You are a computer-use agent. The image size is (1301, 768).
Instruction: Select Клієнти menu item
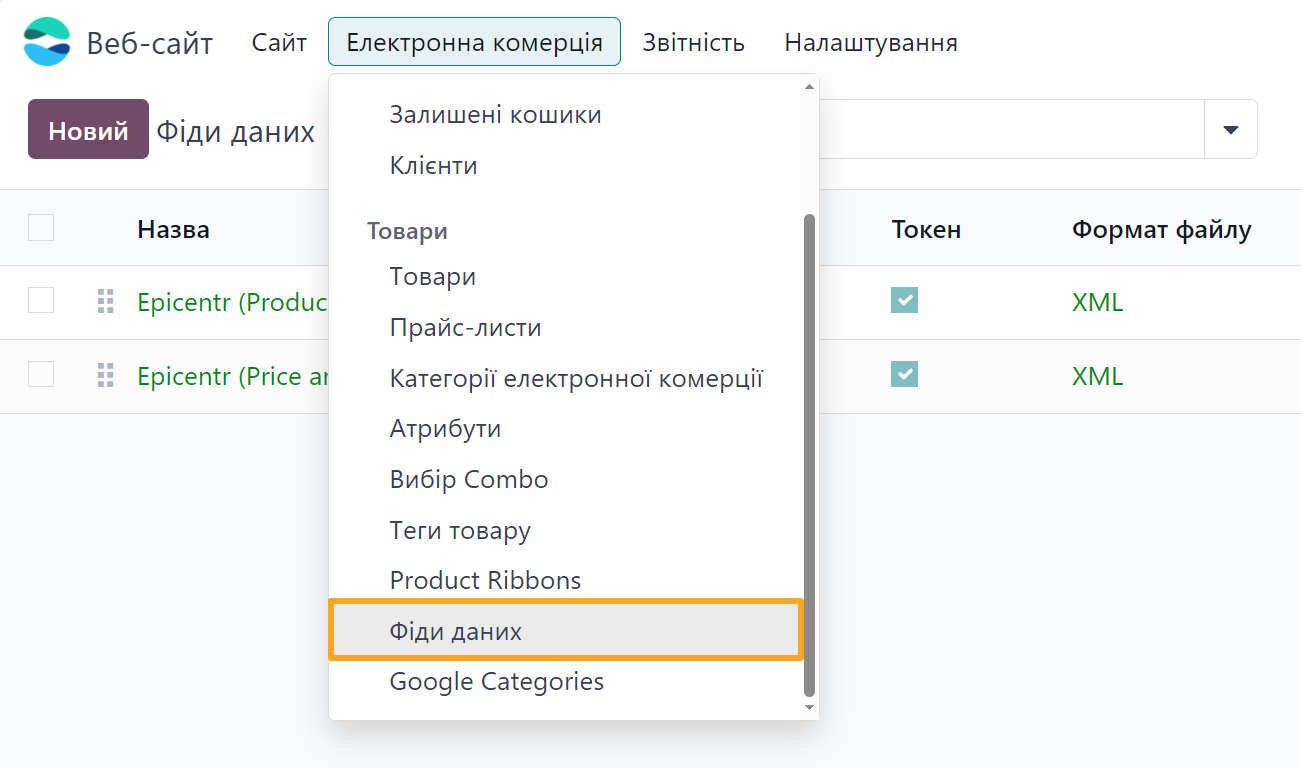click(566, 166)
